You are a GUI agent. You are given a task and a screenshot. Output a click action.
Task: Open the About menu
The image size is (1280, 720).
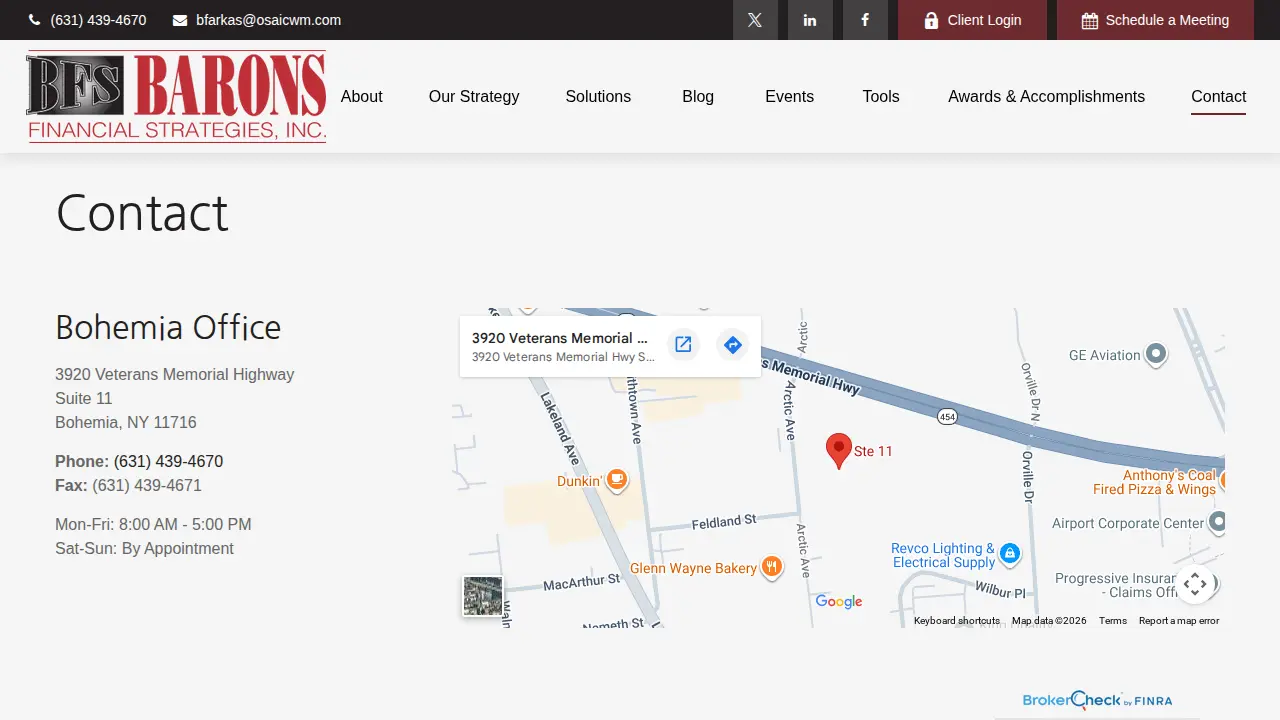(361, 97)
